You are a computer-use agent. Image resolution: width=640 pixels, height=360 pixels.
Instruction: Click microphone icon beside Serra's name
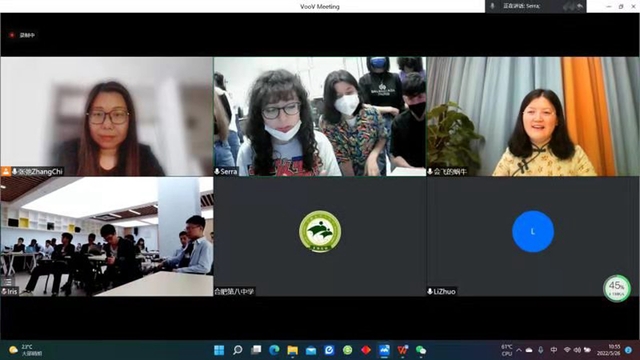coord(217,172)
